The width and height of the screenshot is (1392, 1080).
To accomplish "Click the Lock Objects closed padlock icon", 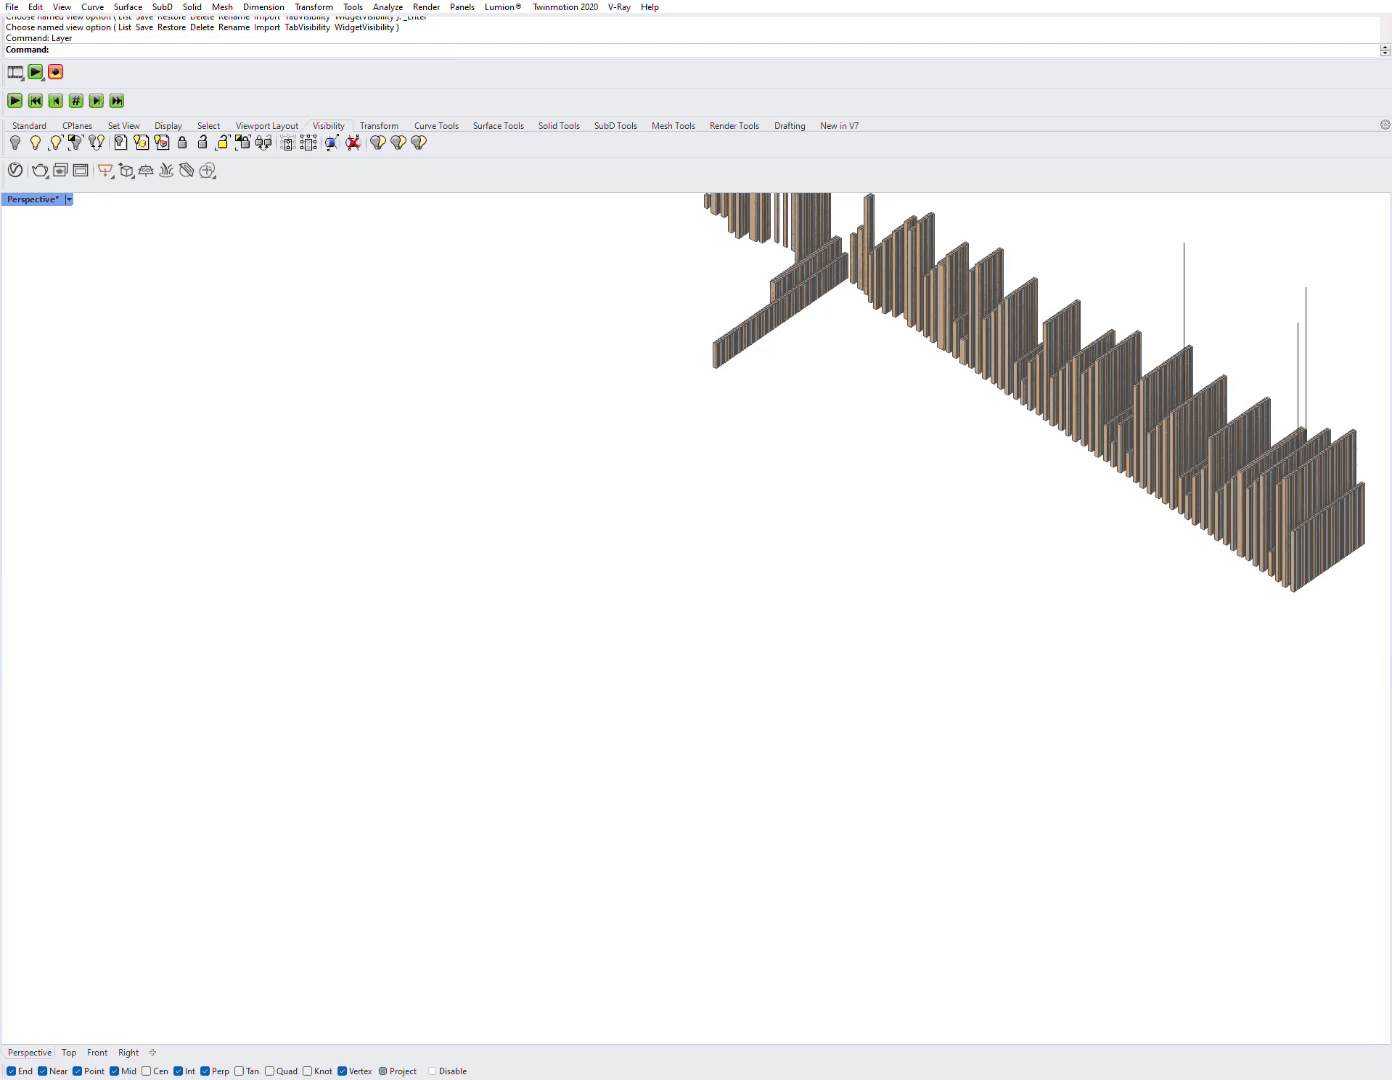I will (182, 143).
